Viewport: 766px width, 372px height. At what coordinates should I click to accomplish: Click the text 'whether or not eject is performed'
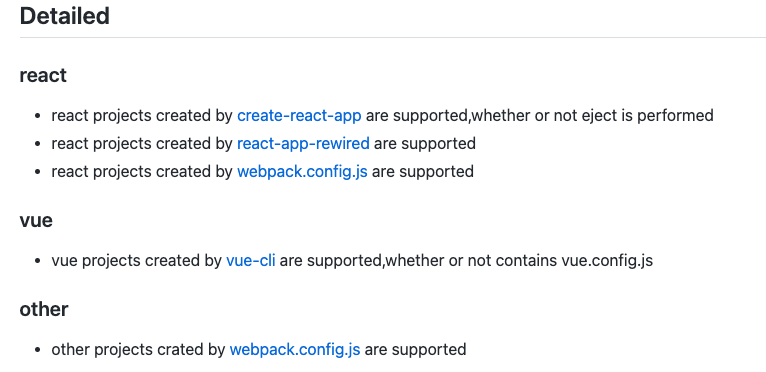click(593, 116)
